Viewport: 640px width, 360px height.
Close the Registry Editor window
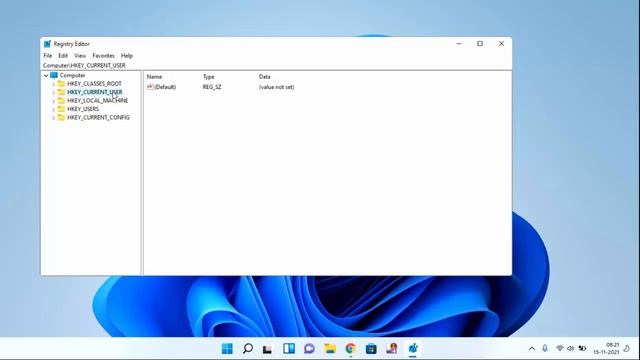[x=501, y=44]
